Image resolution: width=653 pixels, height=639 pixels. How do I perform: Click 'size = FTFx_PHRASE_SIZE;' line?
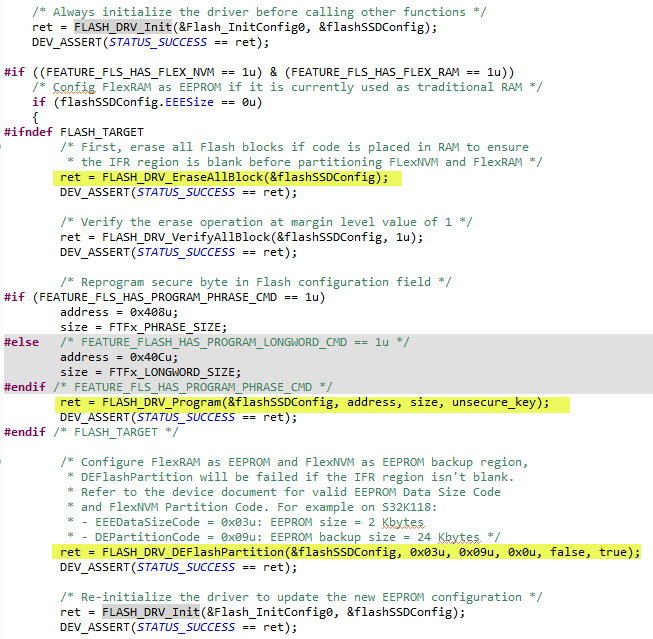[x=143, y=327]
